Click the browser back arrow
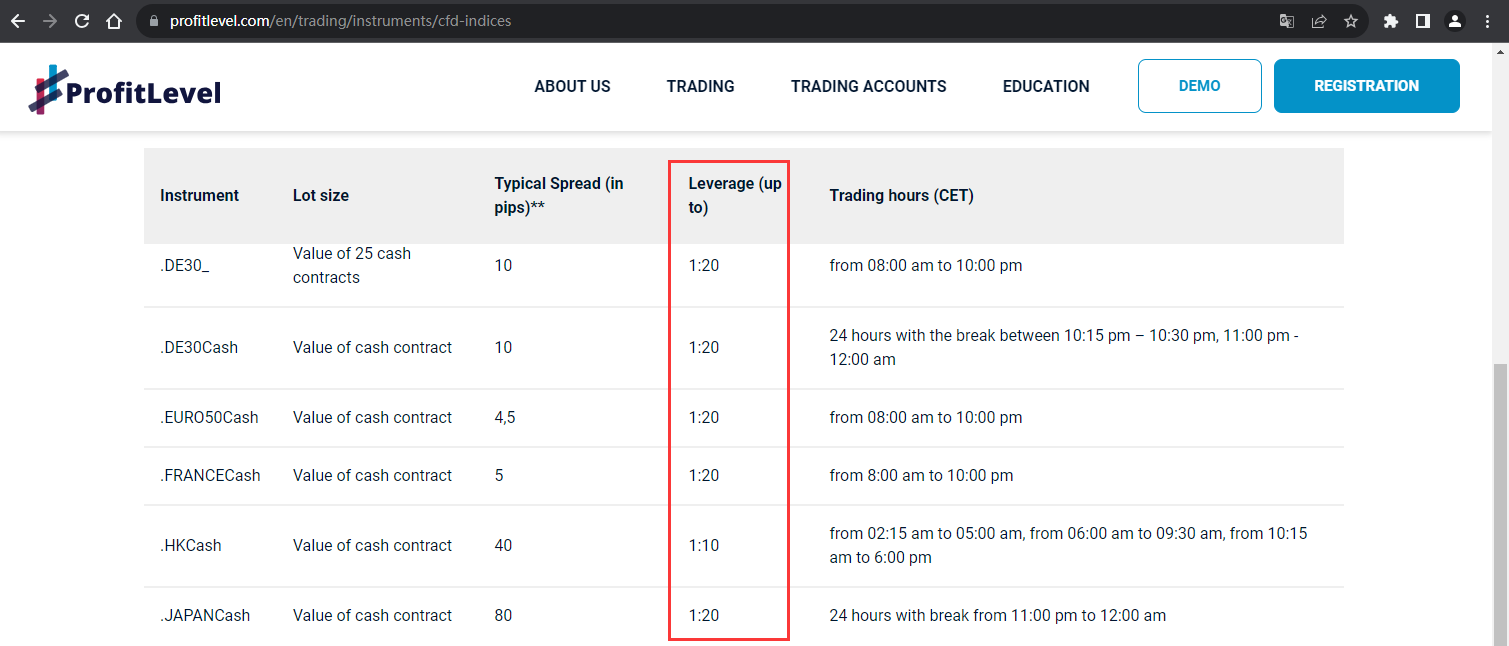Image resolution: width=1509 pixels, height=646 pixels. 19,21
